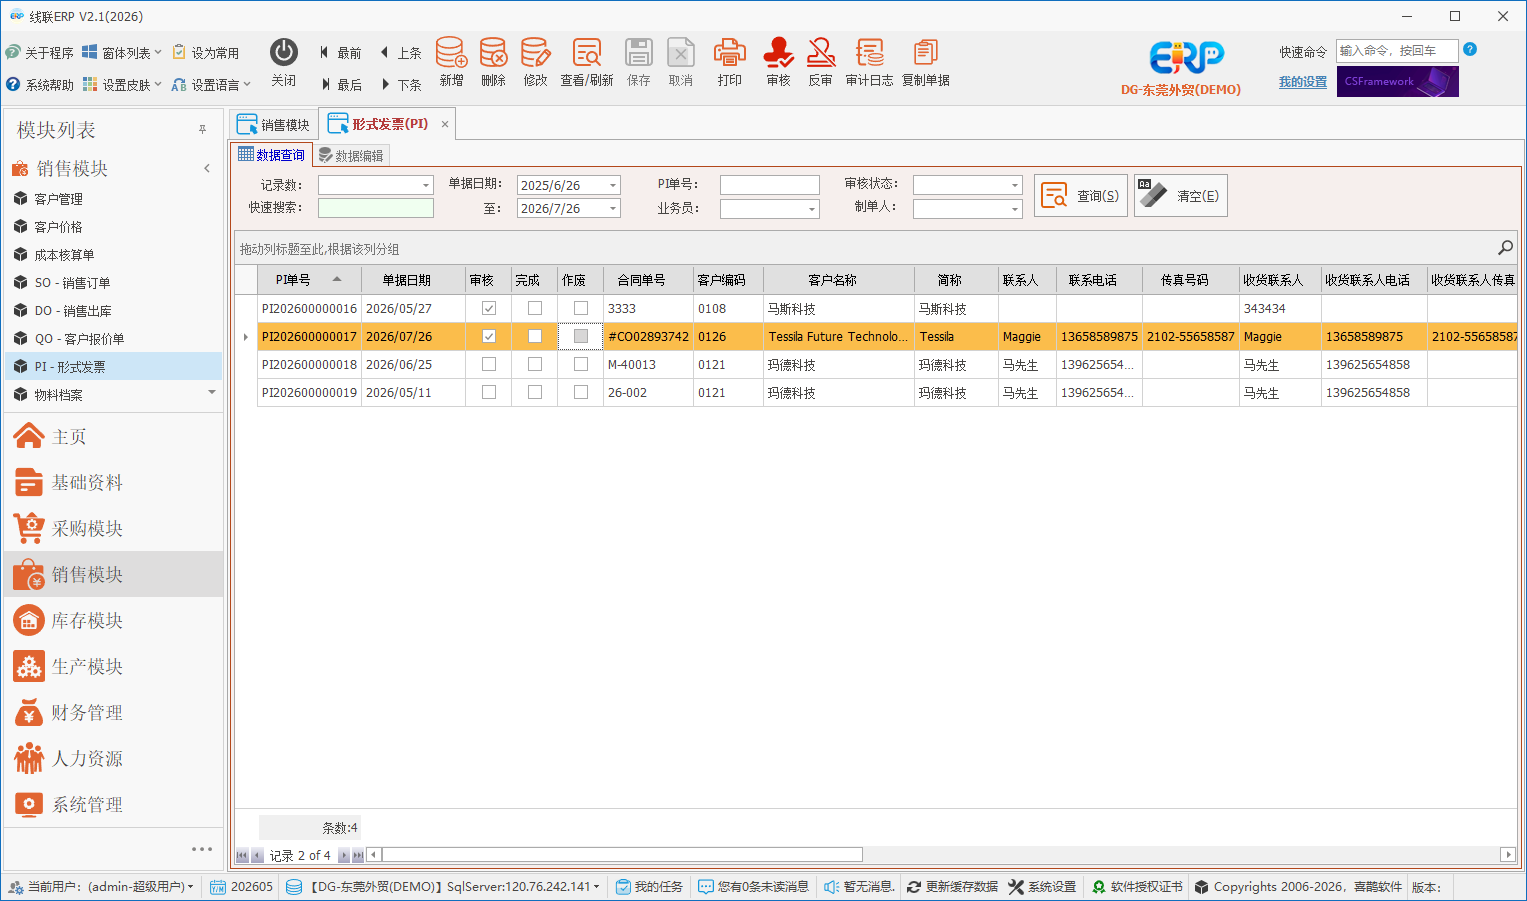The height and width of the screenshot is (901, 1527).
Task: Open the 主页 home module
Action: point(113,436)
